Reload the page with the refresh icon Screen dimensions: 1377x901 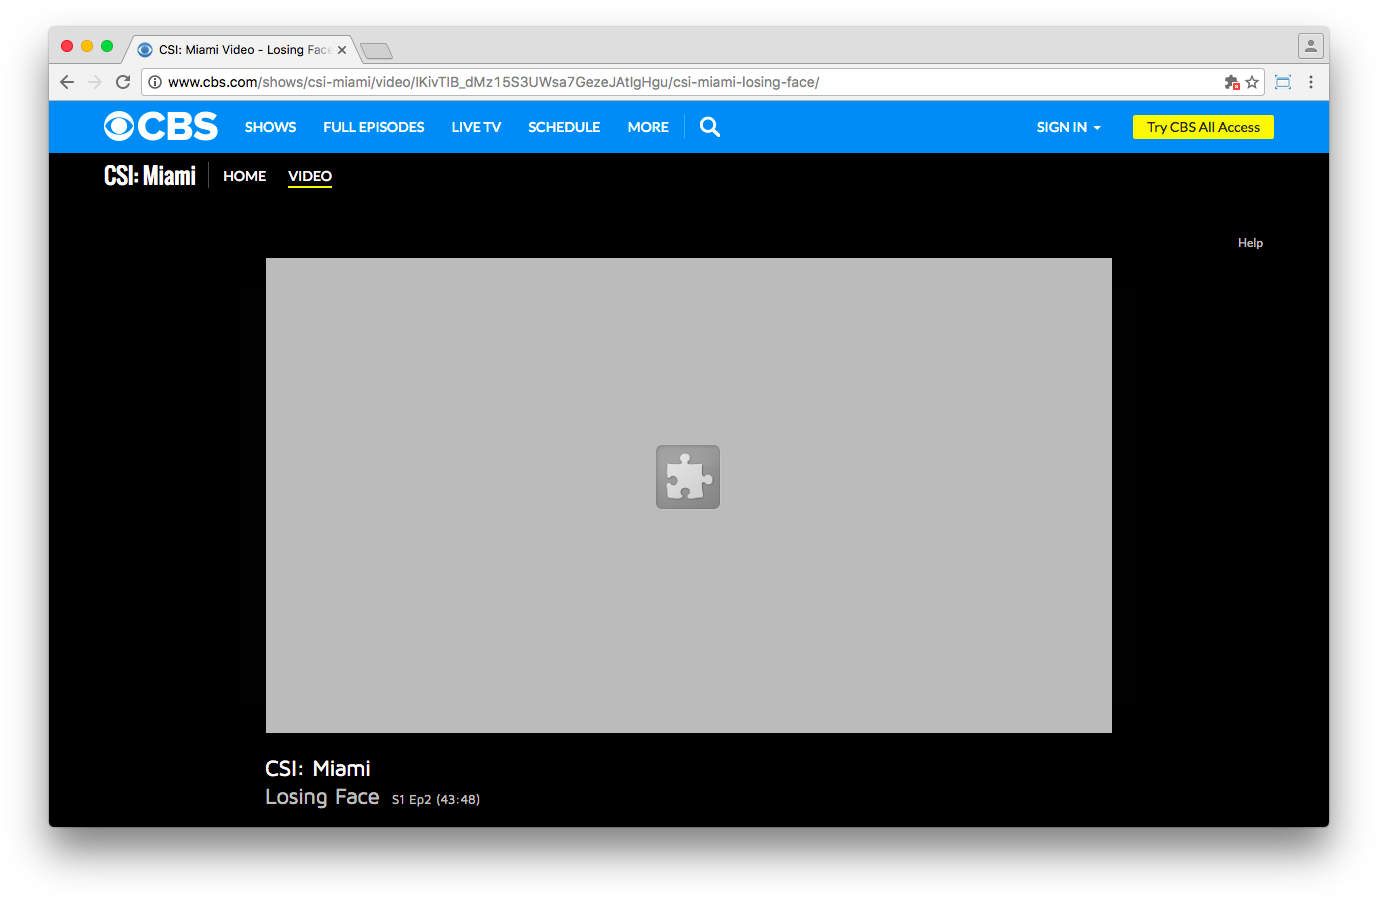pos(123,82)
